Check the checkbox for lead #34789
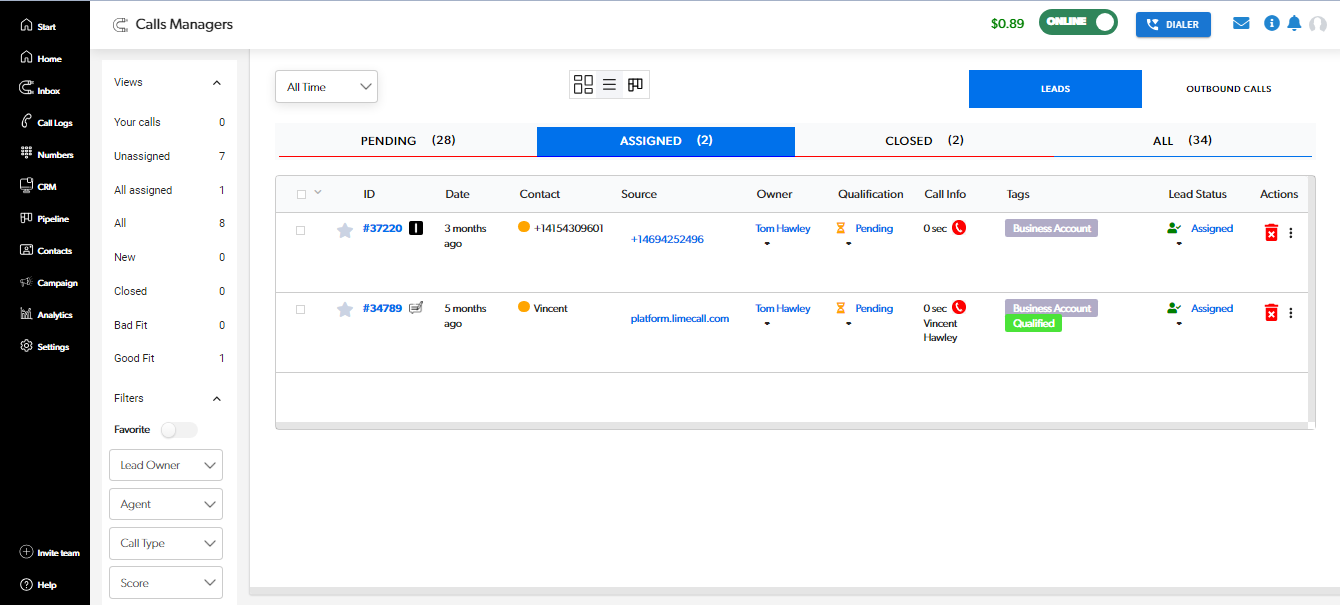 pos(300,310)
